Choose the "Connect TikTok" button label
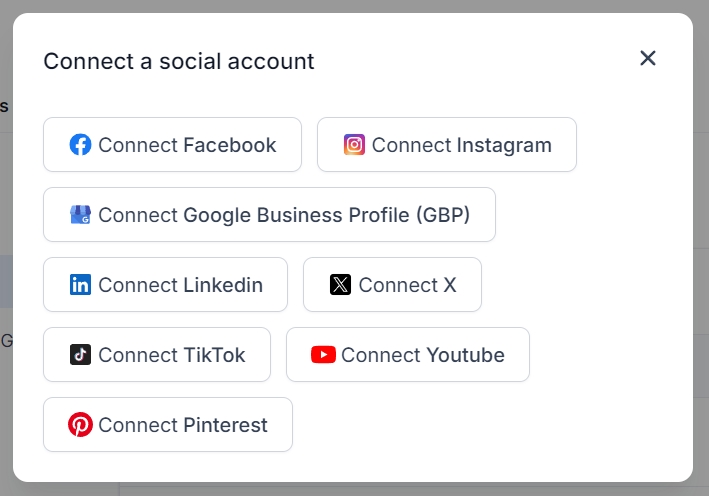709x496 pixels. [171, 355]
